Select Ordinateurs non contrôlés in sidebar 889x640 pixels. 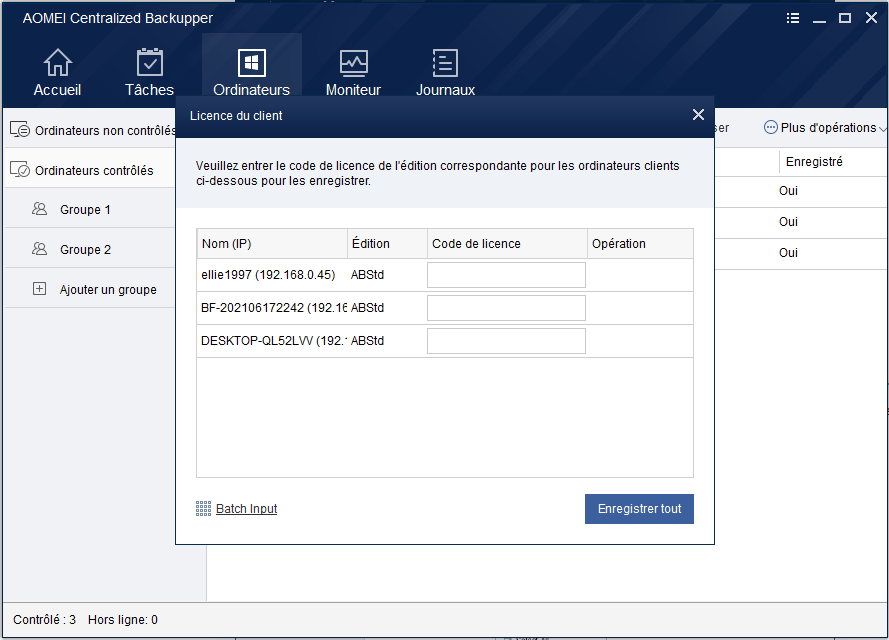click(x=90, y=130)
